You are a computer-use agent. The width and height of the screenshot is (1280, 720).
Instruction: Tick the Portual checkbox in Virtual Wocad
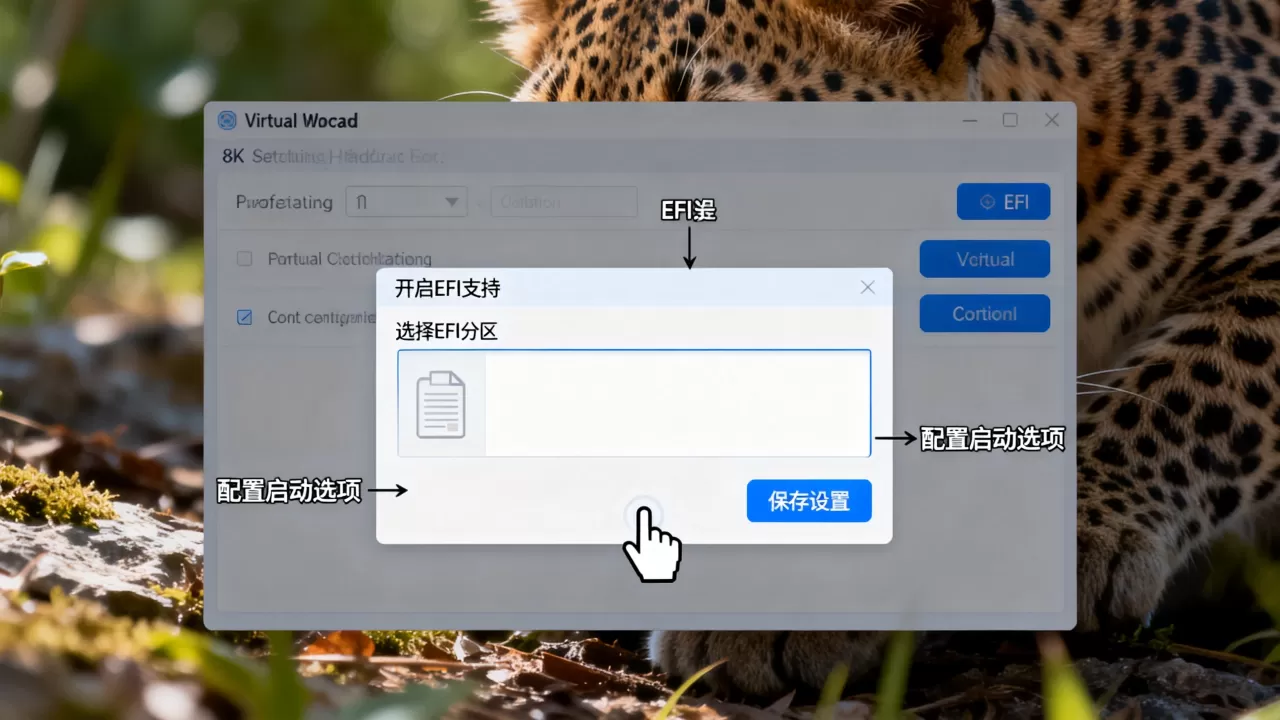[244, 259]
